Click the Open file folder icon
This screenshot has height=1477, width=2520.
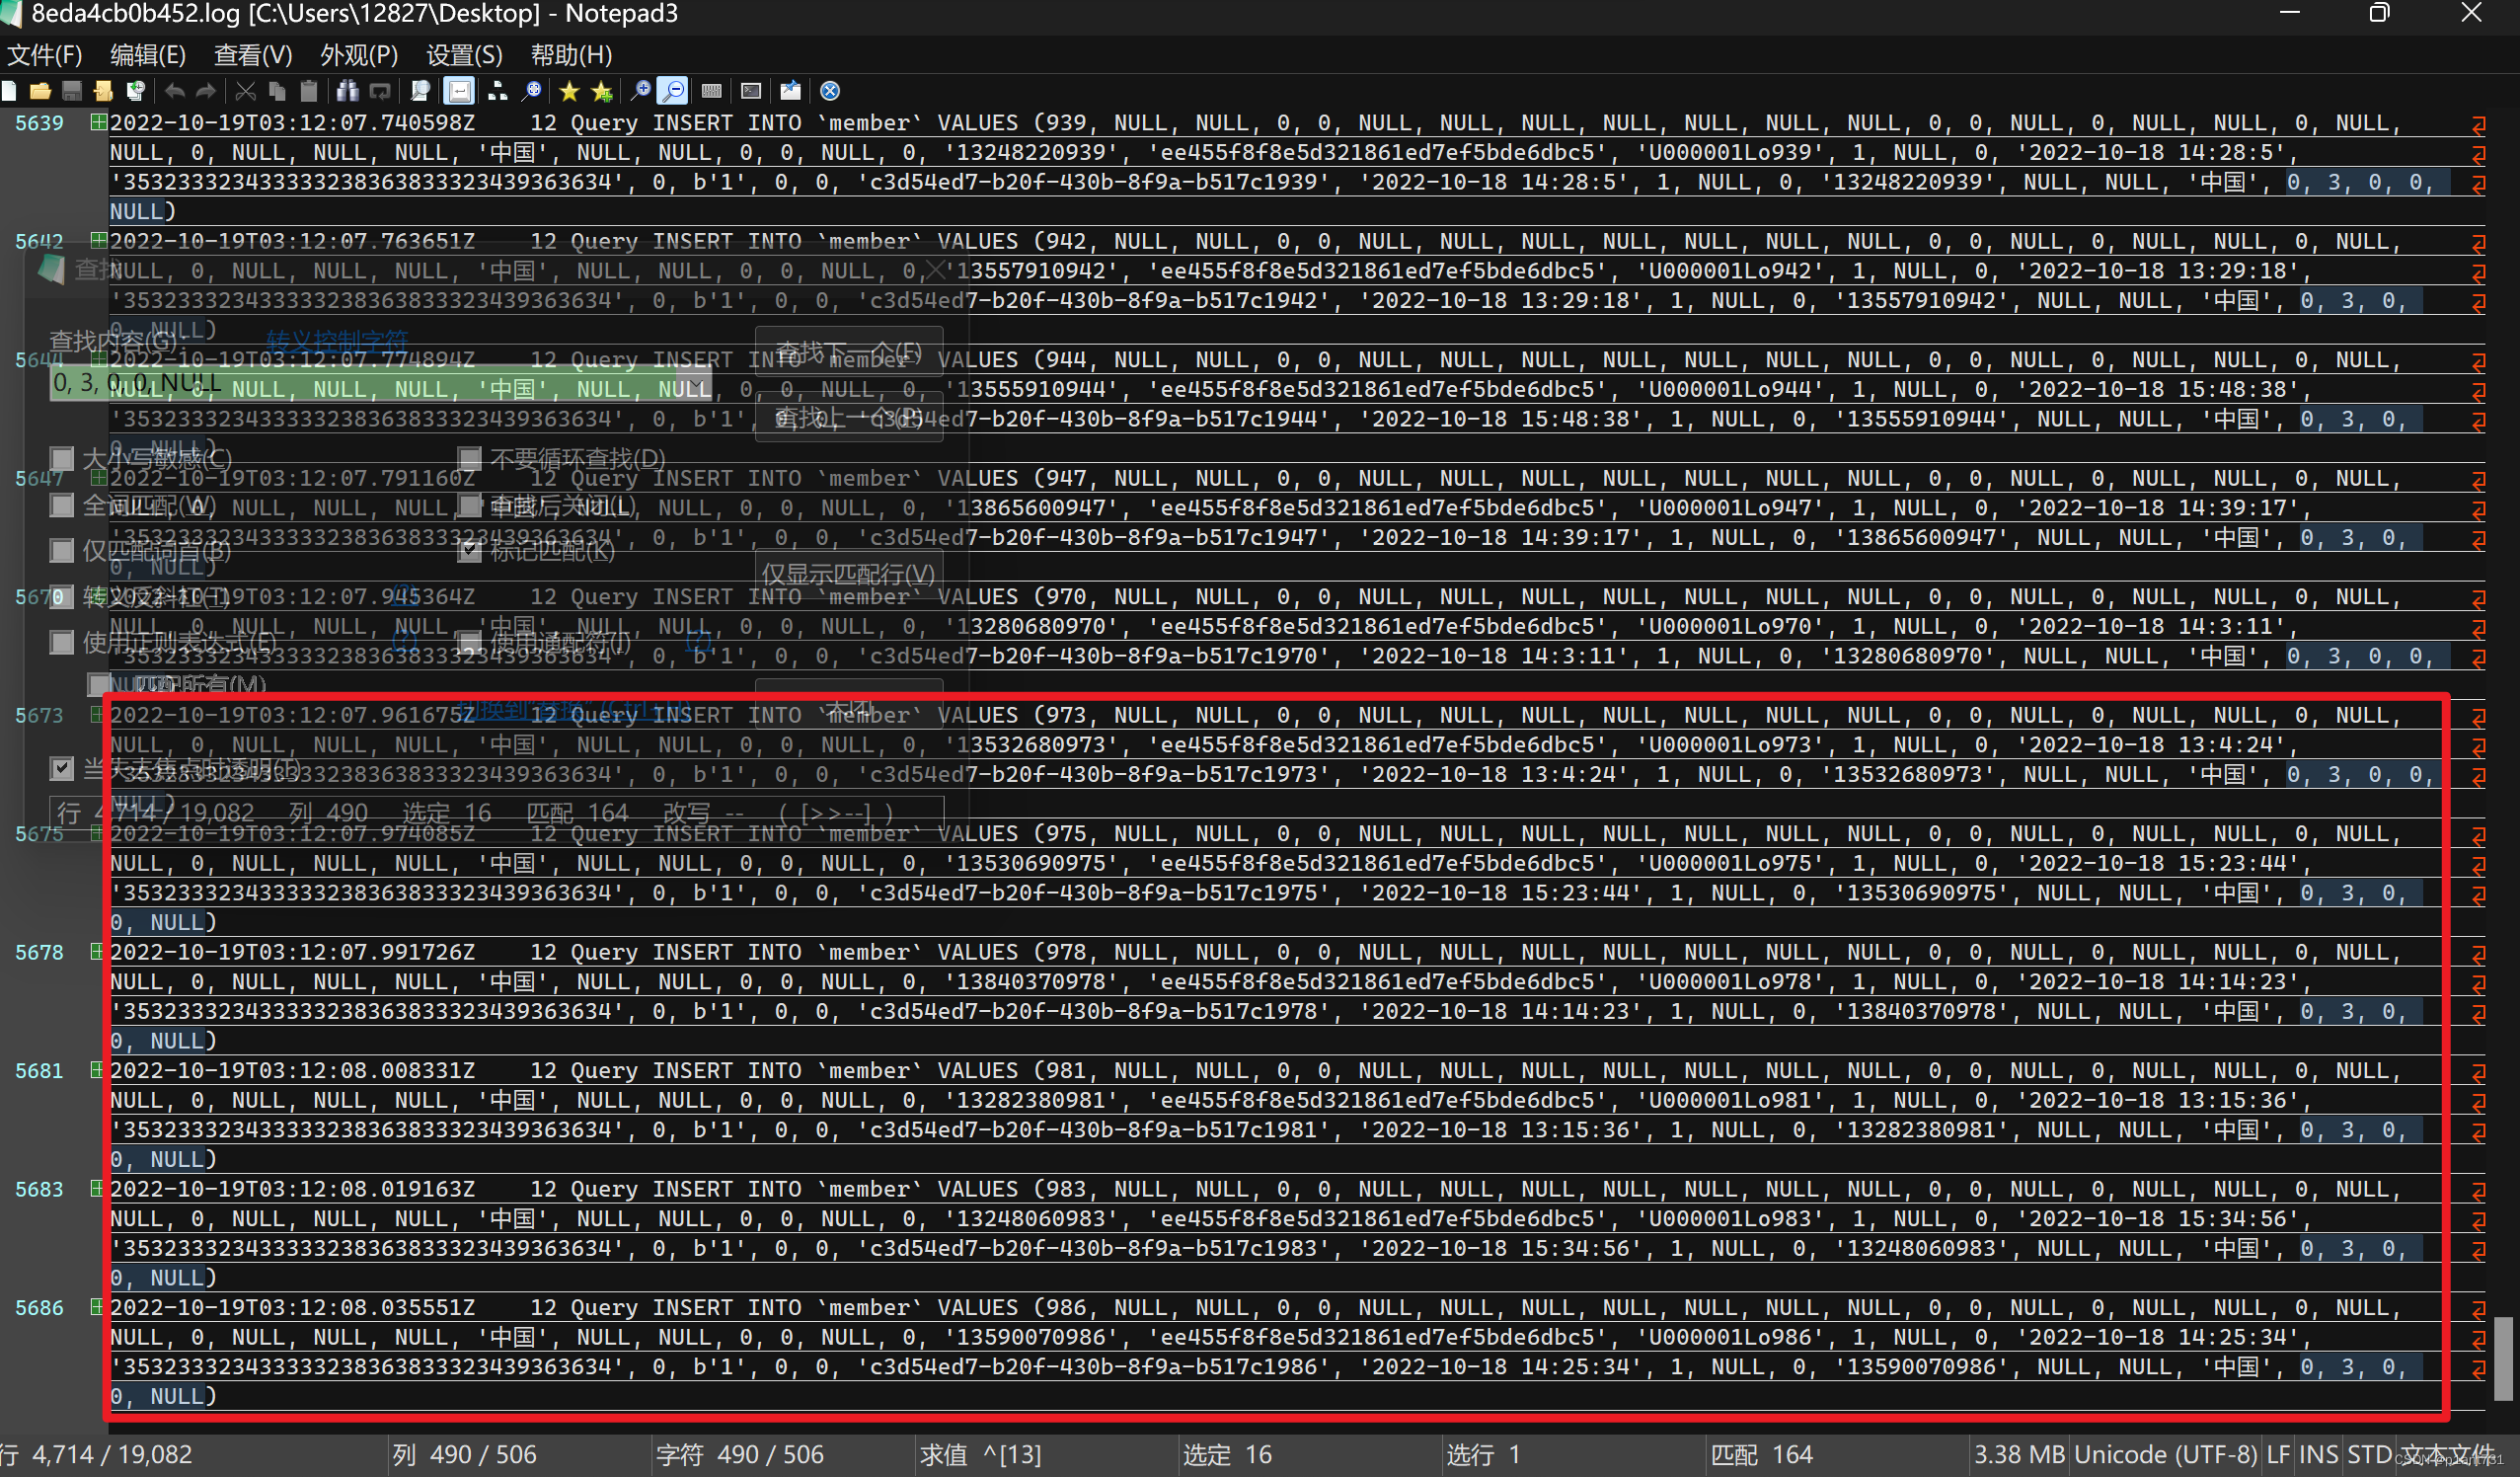point(40,91)
